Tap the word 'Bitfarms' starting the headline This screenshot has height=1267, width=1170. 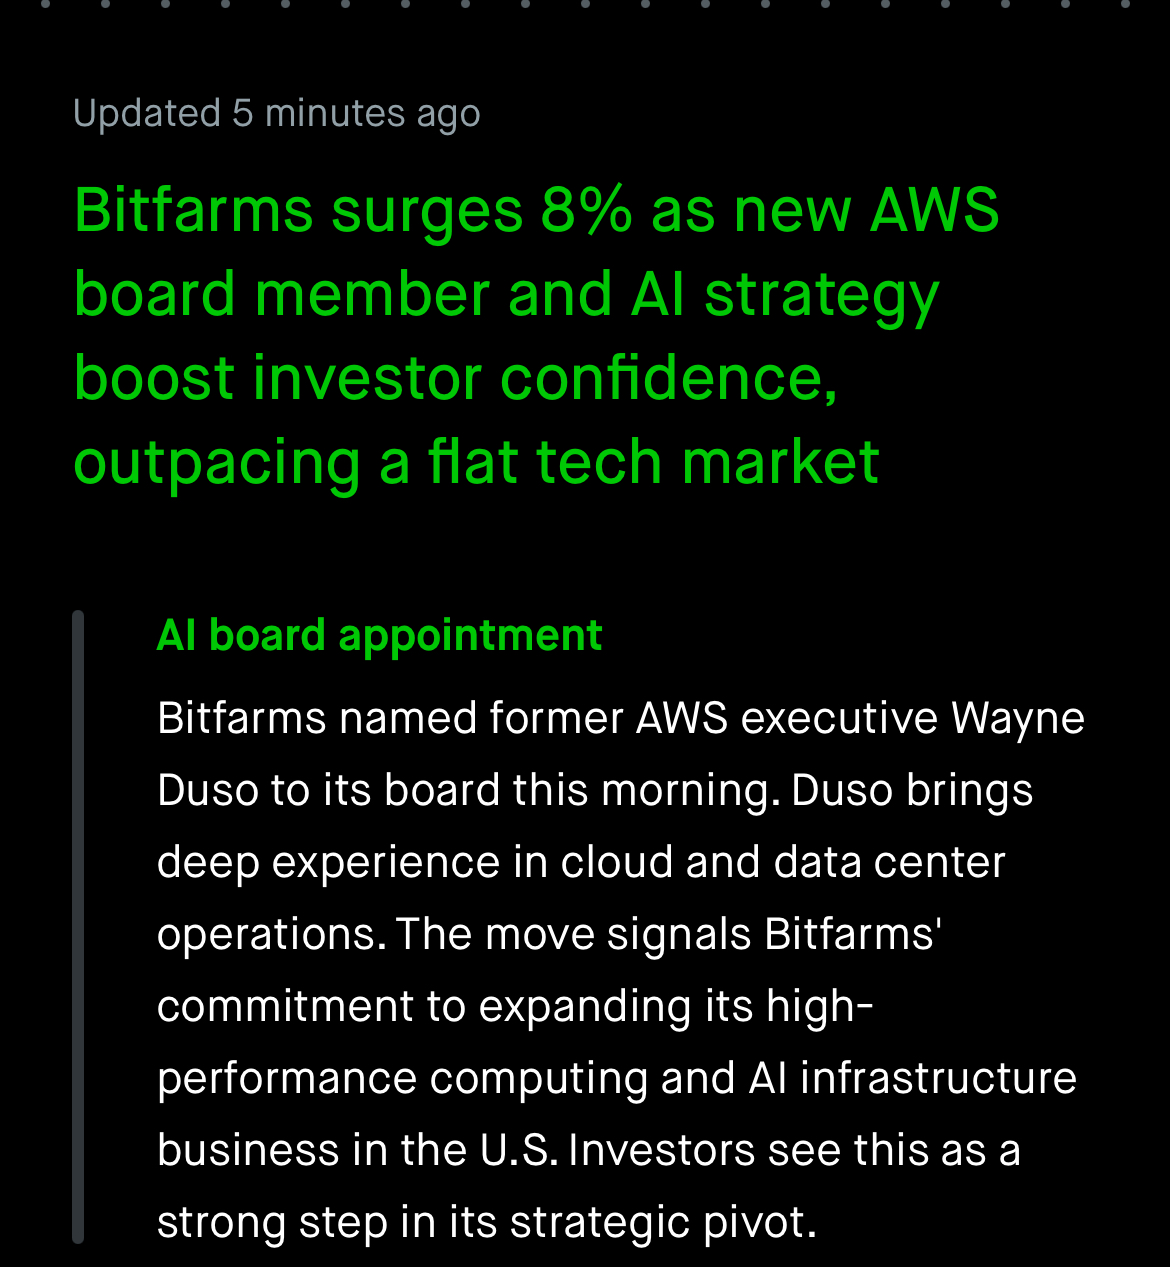coord(194,211)
